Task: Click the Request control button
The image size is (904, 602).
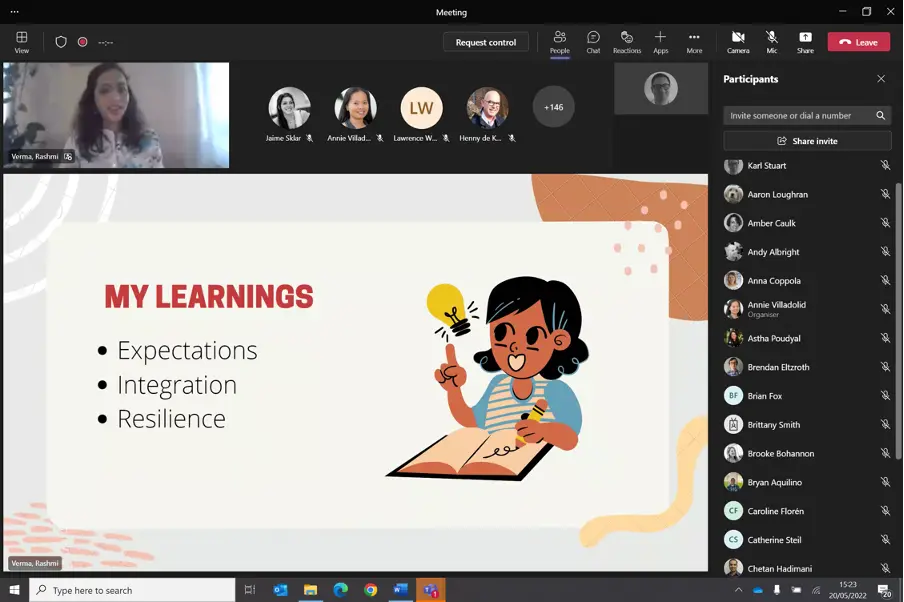Action: (x=485, y=42)
